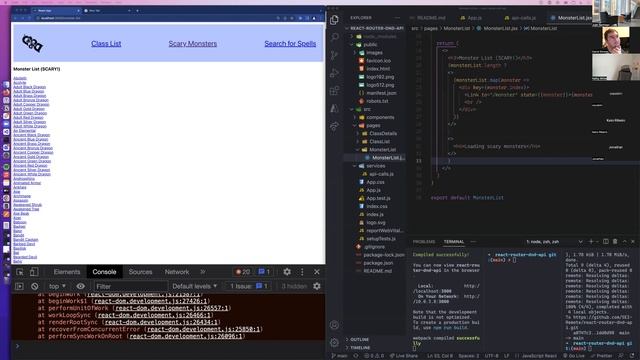Click the Prettier status bar item

coord(601,356)
